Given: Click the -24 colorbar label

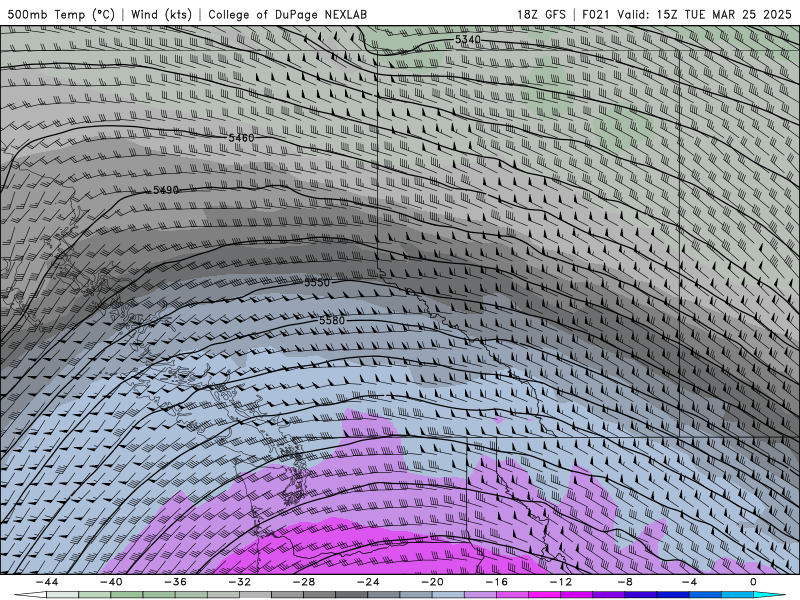Looking at the screenshot, I should coord(368,582).
